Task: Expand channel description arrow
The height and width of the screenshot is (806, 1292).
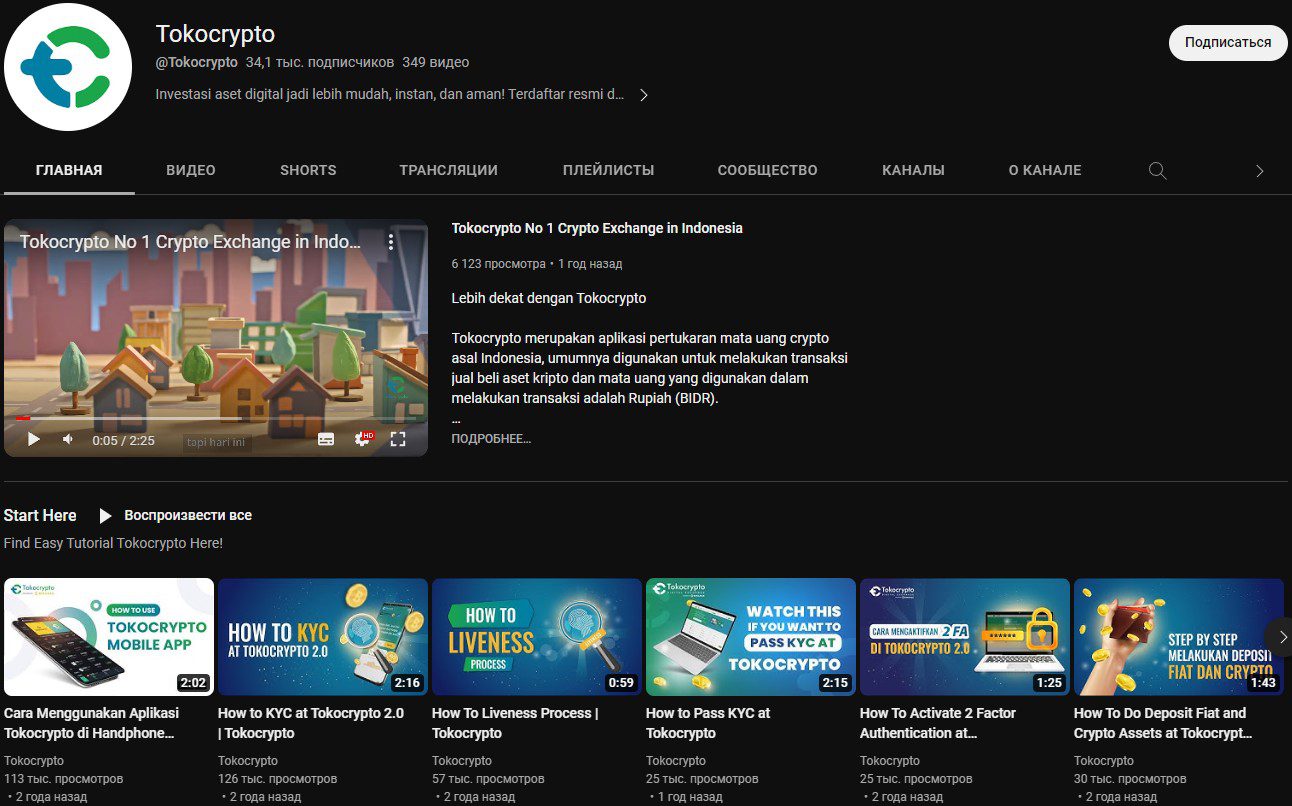Action: point(644,95)
